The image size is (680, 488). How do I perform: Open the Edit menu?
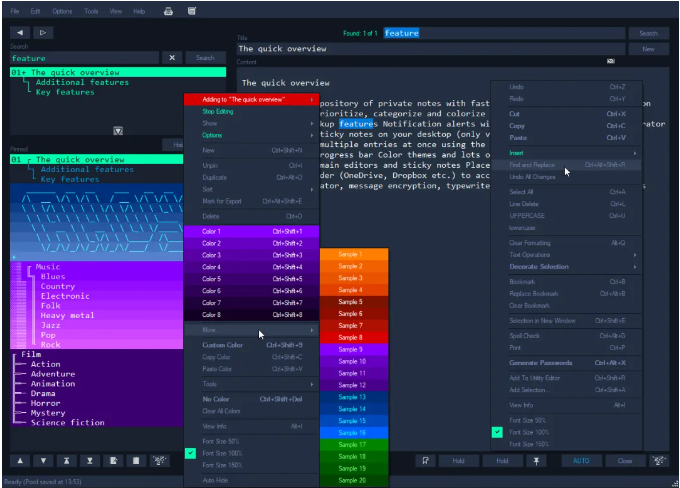[x=35, y=11]
